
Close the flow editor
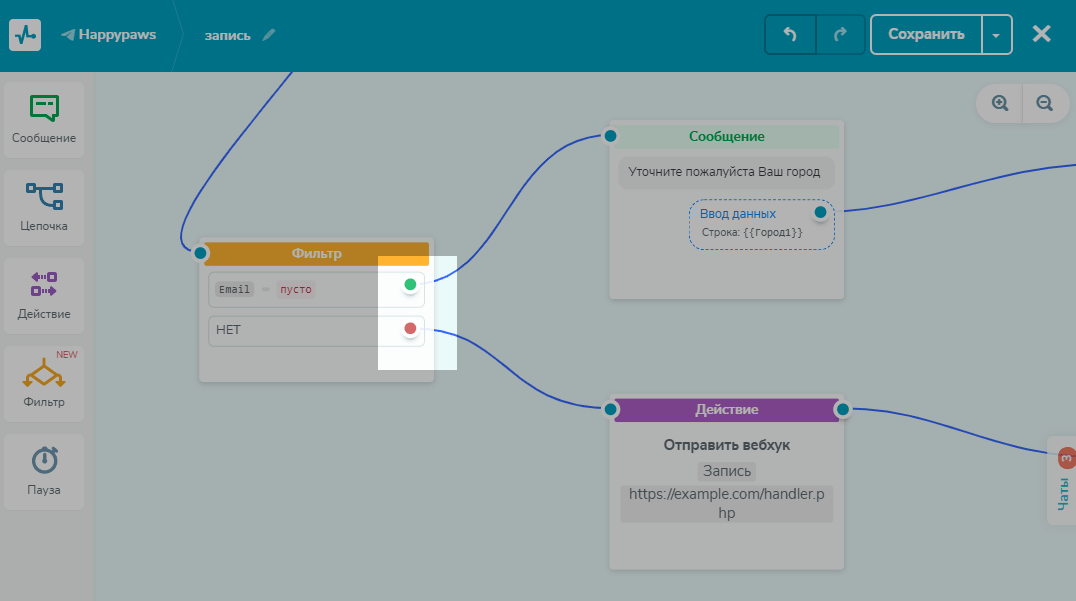(x=1041, y=34)
